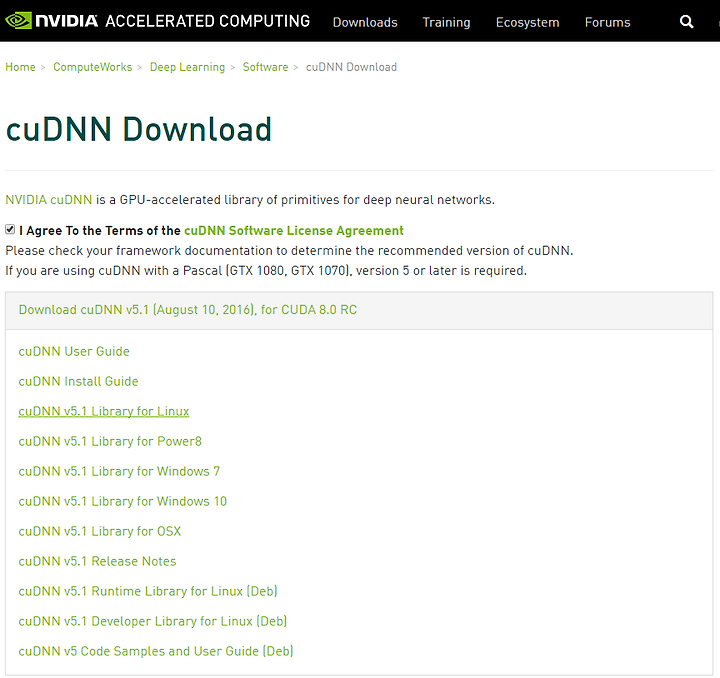Screen dimensions: 720x678
Task: Download cuDNN v5.1 Library for Windows 7
Action: pyautogui.click(x=119, y=471)
